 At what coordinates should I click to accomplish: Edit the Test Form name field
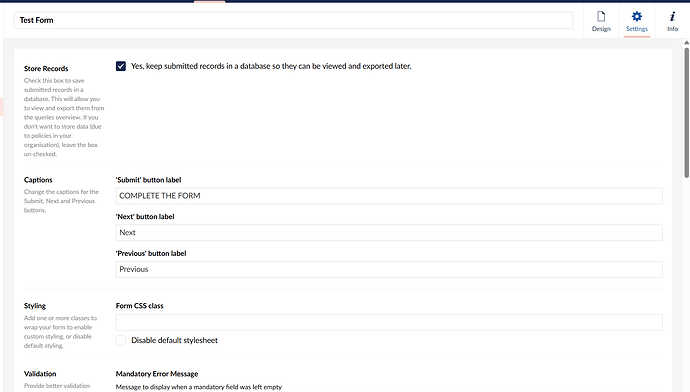[x=294, y=20]
